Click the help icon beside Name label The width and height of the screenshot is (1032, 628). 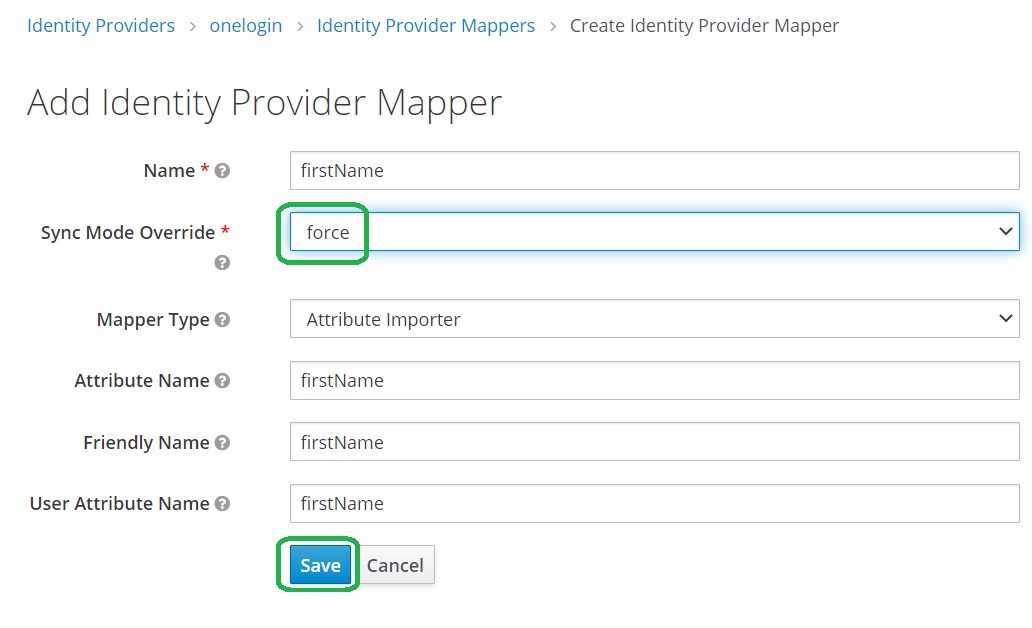(222, 171)
